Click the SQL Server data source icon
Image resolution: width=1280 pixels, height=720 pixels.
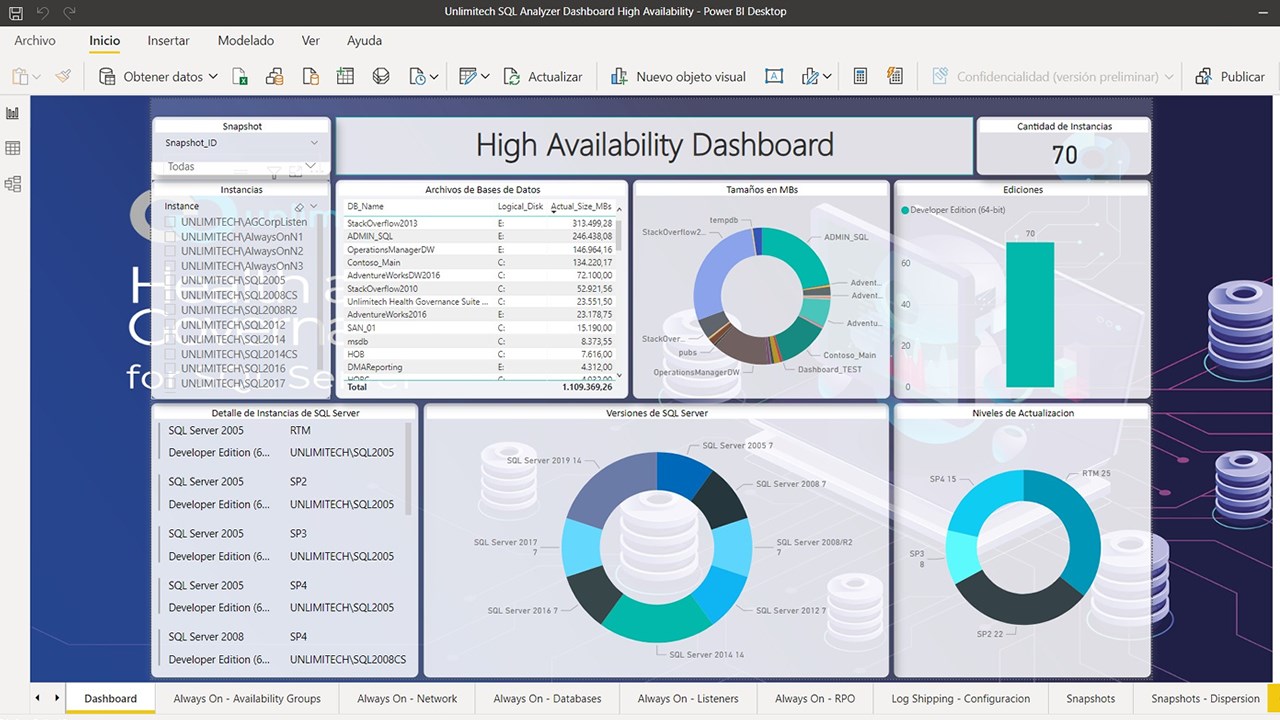[x=310, y=76]
